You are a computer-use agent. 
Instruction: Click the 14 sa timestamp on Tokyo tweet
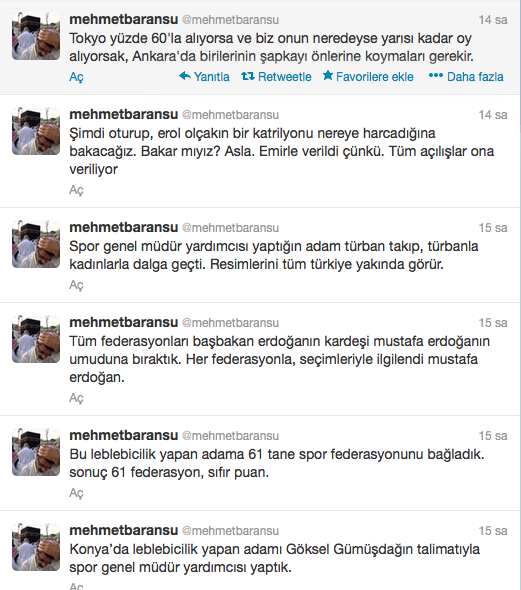(x=493, y=20)
